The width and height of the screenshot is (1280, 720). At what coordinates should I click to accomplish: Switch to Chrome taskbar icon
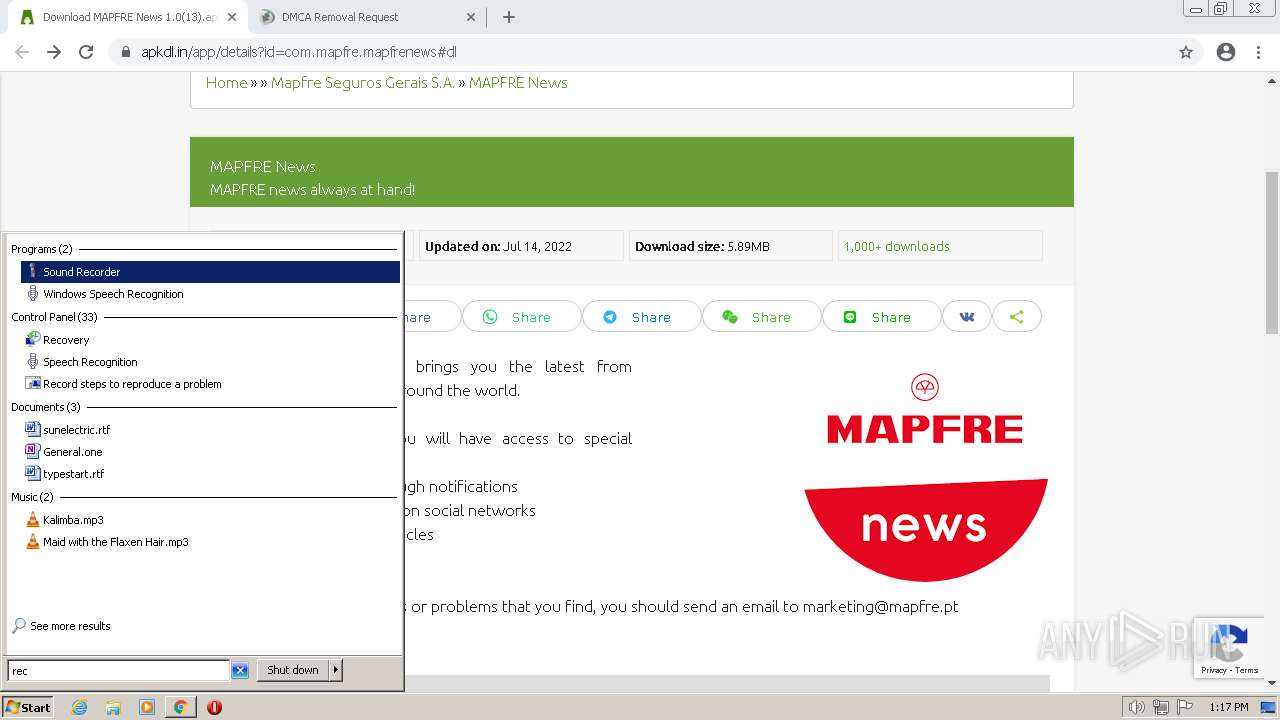[x=180, y=707]
